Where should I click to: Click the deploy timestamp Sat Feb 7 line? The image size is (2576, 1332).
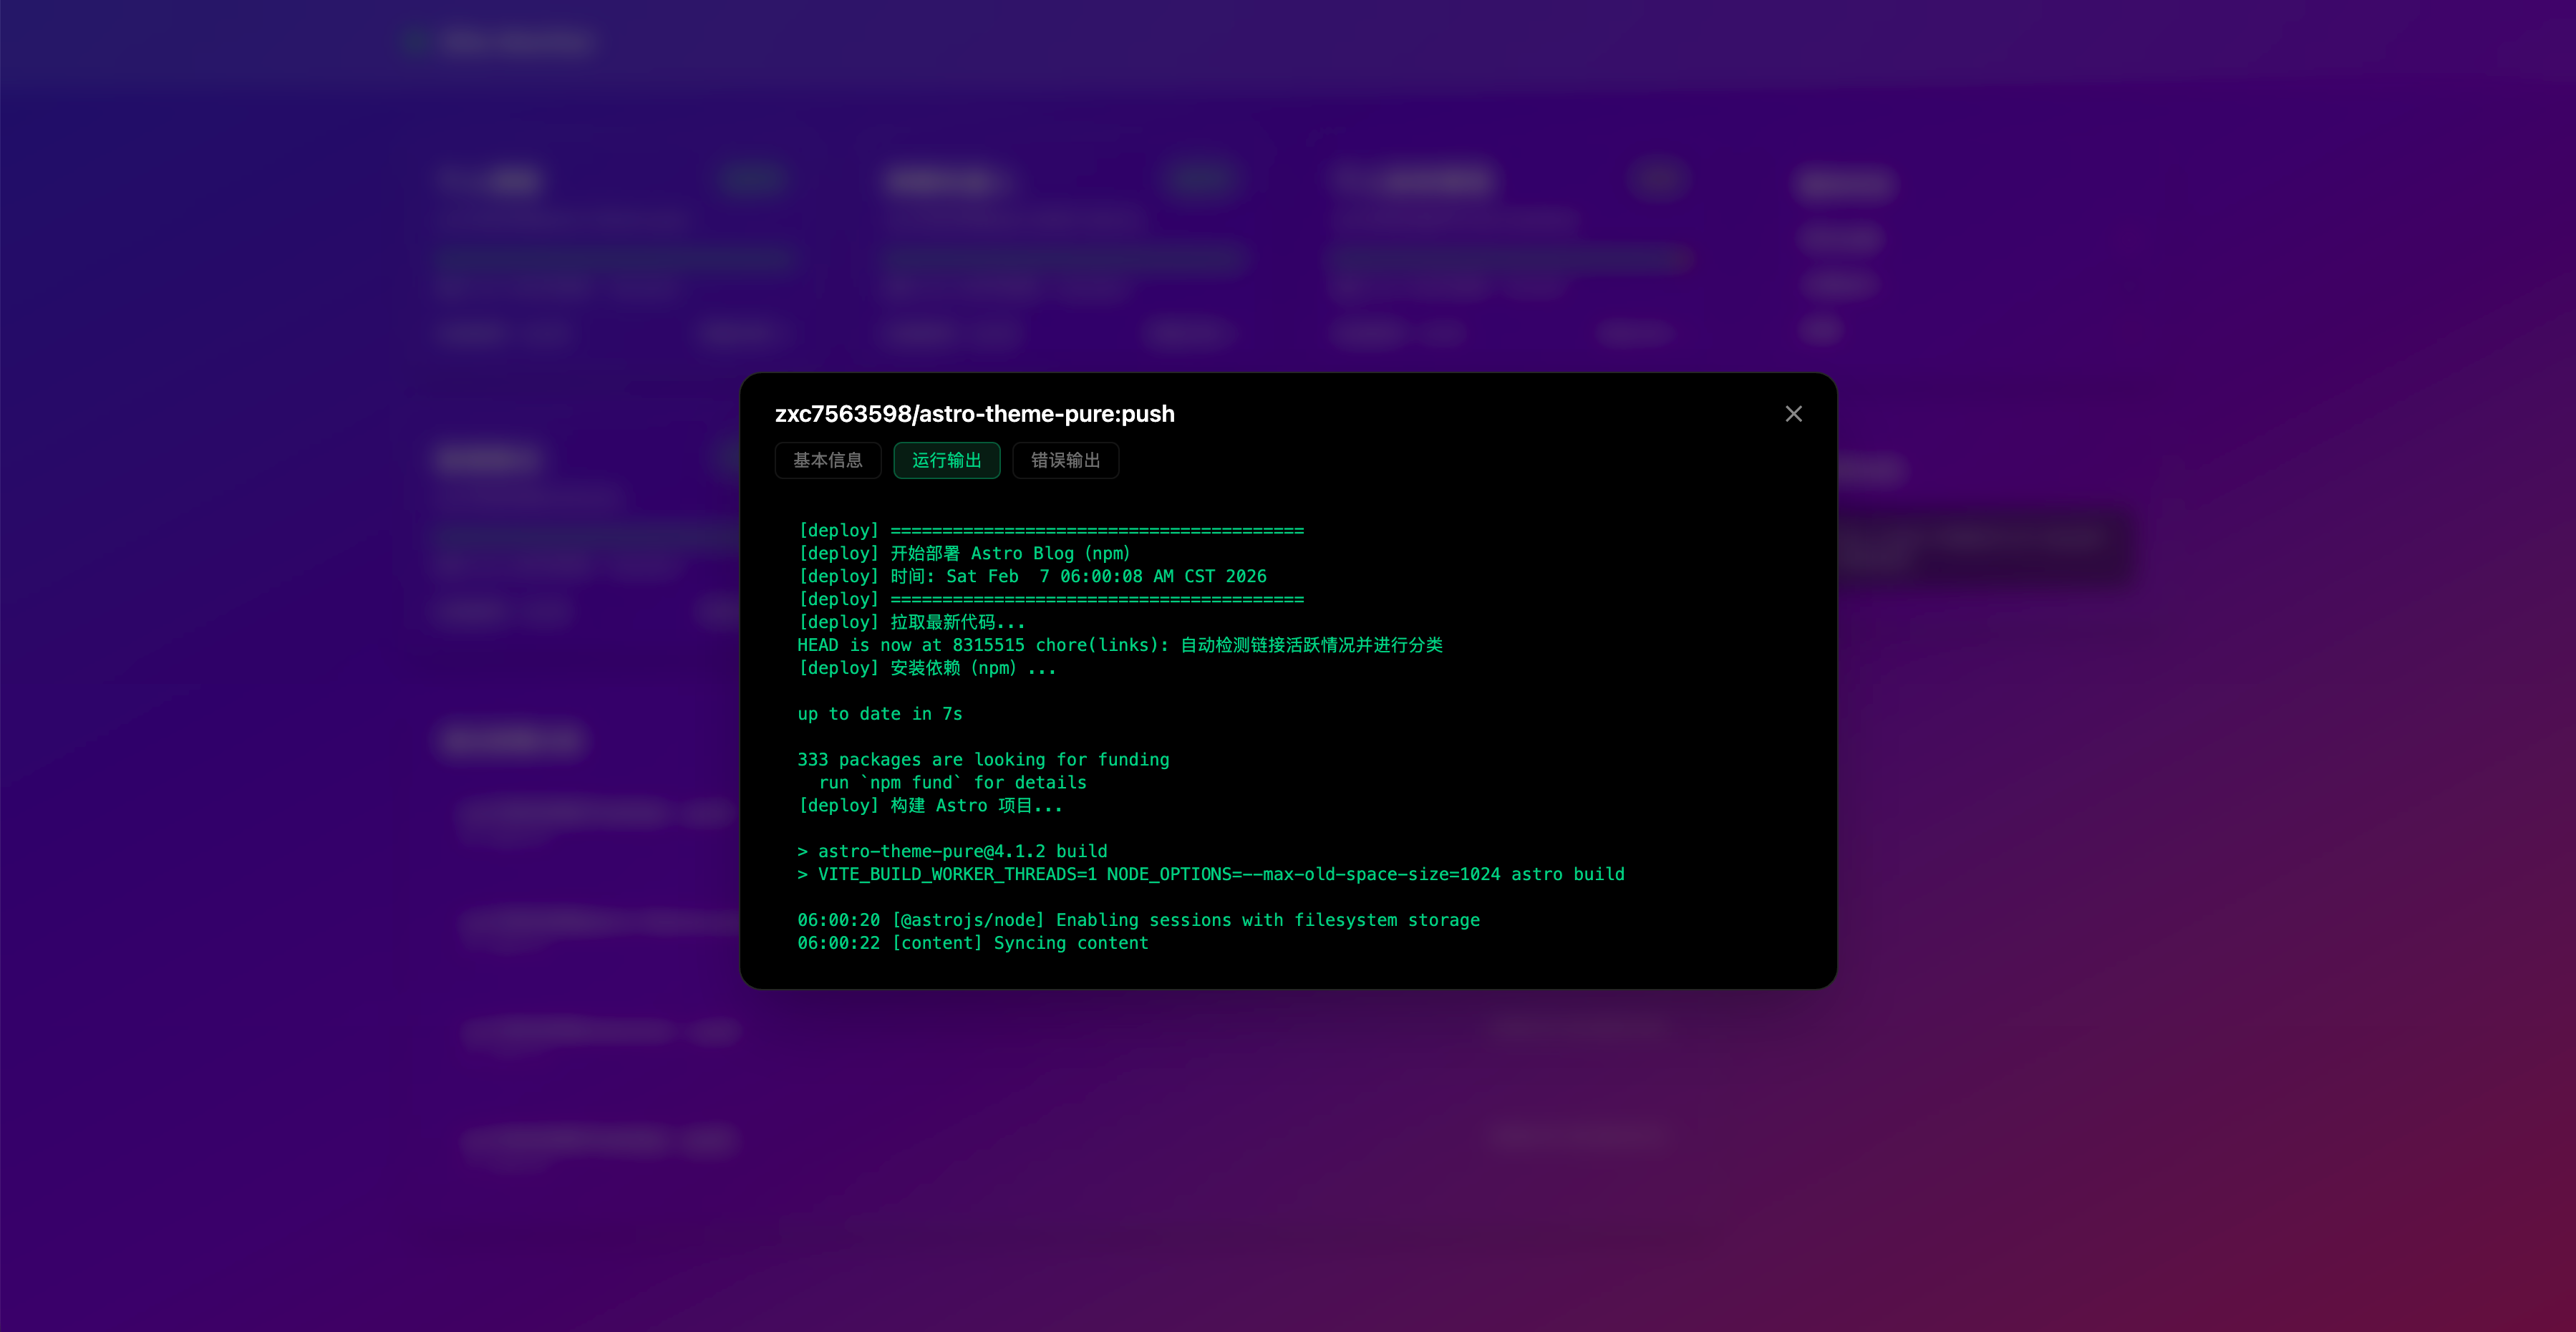click(1032, 576)
